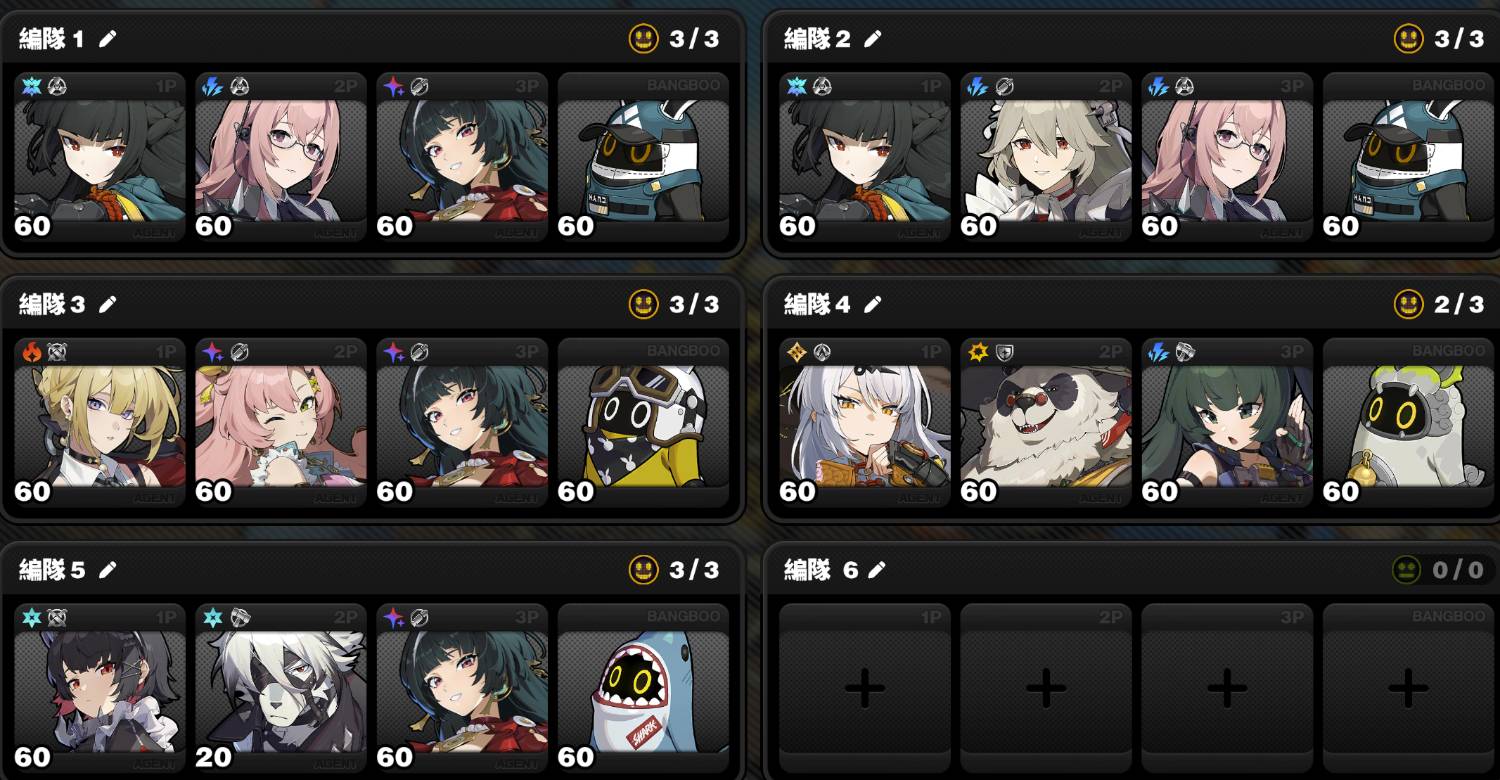Click the edit pencil next to 編隊 3
1500x780 pixels.
(x=108, y=304)
